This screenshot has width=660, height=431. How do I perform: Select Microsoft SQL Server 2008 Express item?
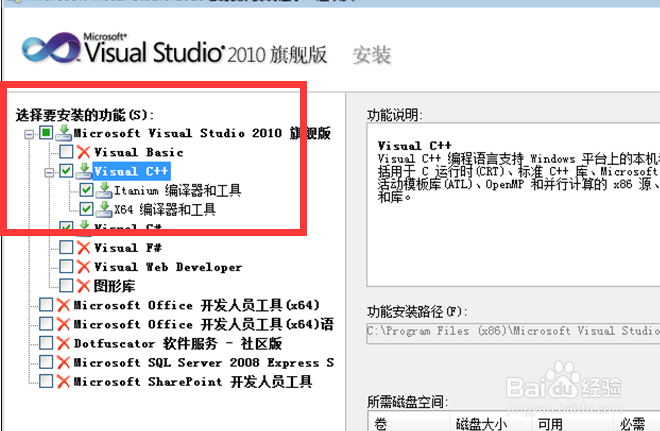point(204,362)
